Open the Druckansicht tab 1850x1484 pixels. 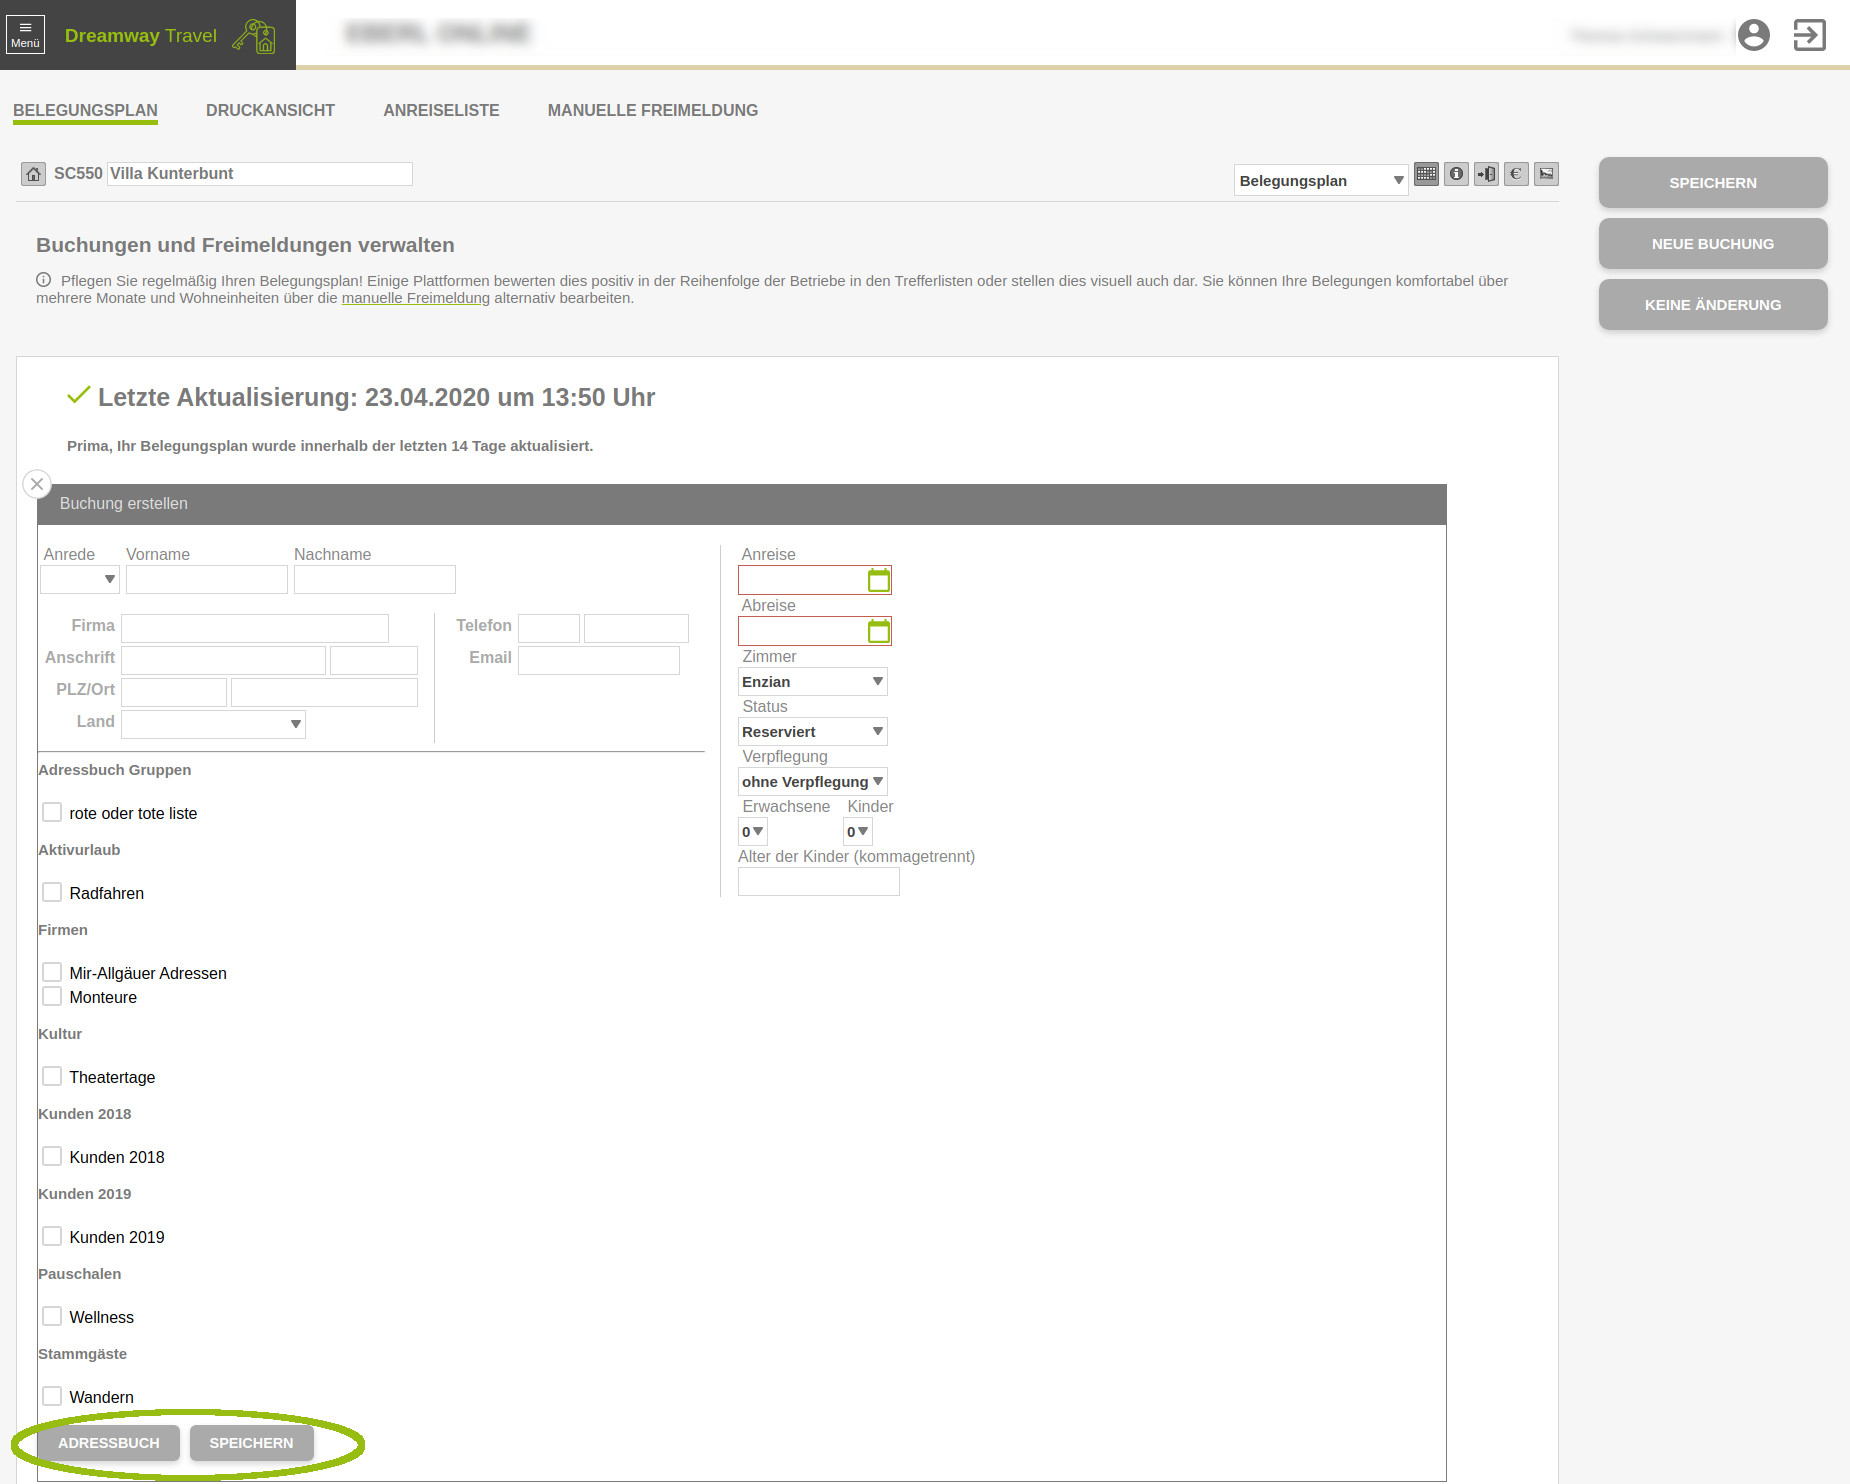270,110
